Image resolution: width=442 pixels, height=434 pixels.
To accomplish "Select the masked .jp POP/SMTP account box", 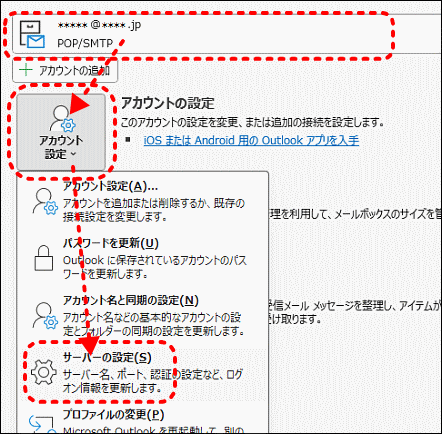I will [227, 34].
